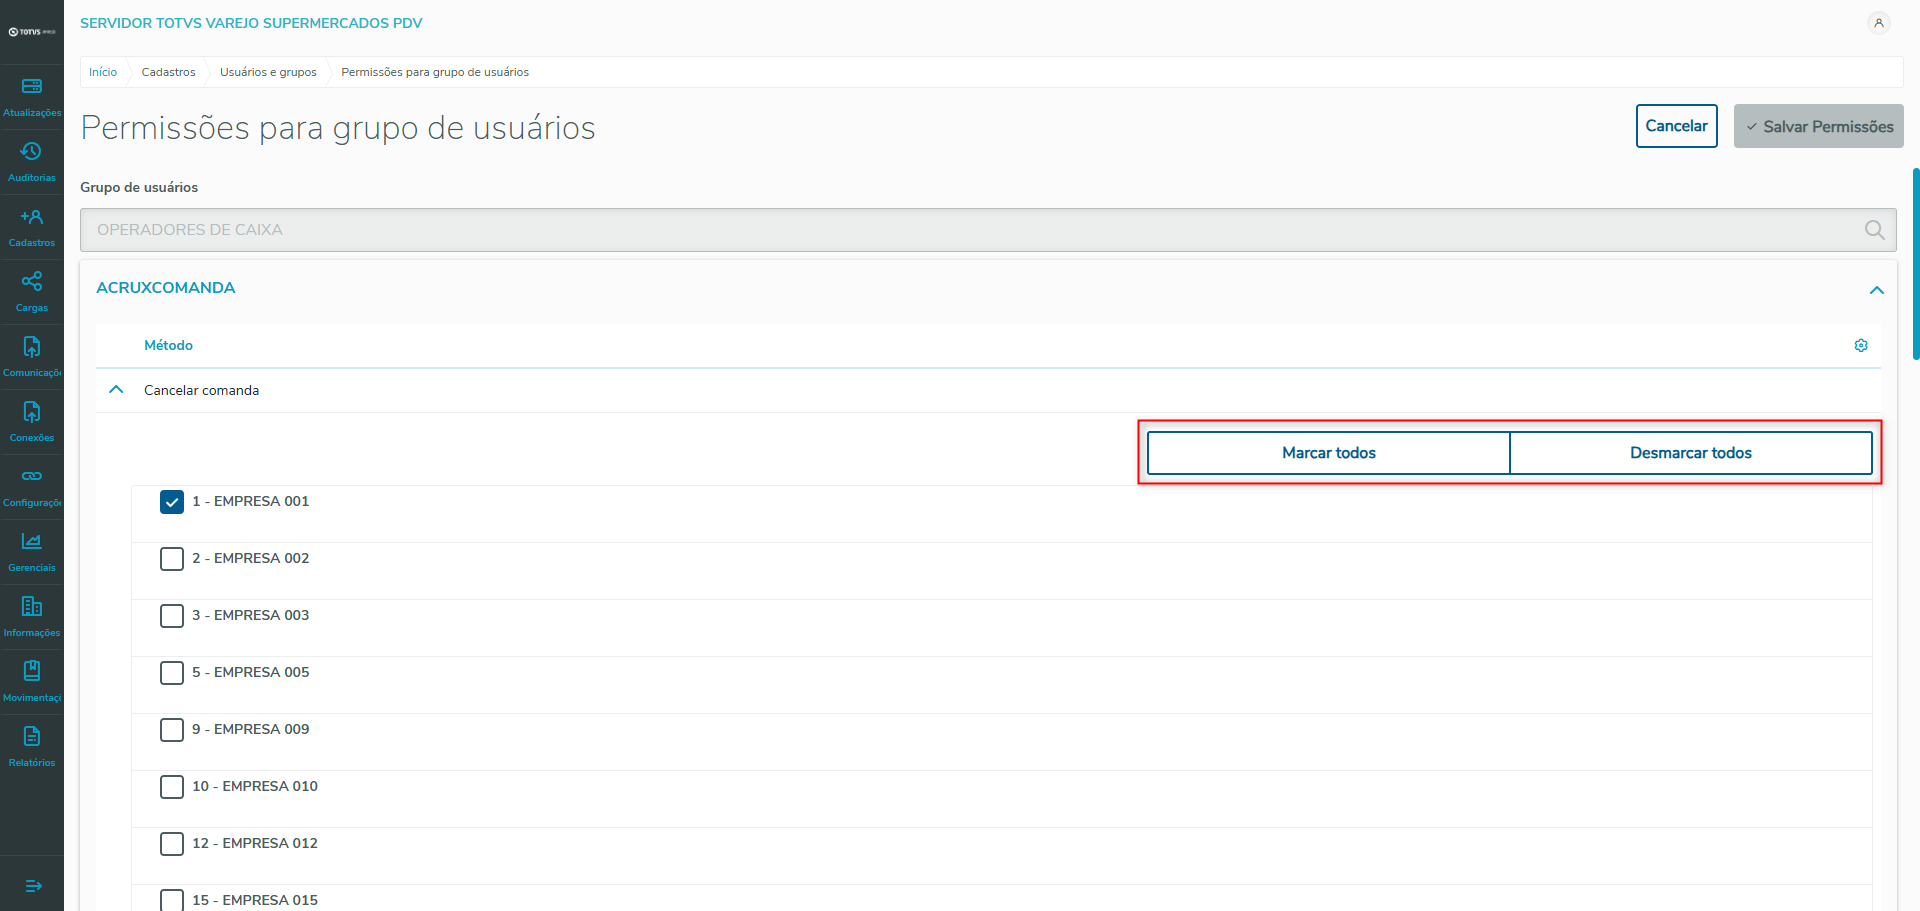Screen dimensions: 1920x911
Task: Click the Método column settings gear
Action: (x=1861, y=345)
